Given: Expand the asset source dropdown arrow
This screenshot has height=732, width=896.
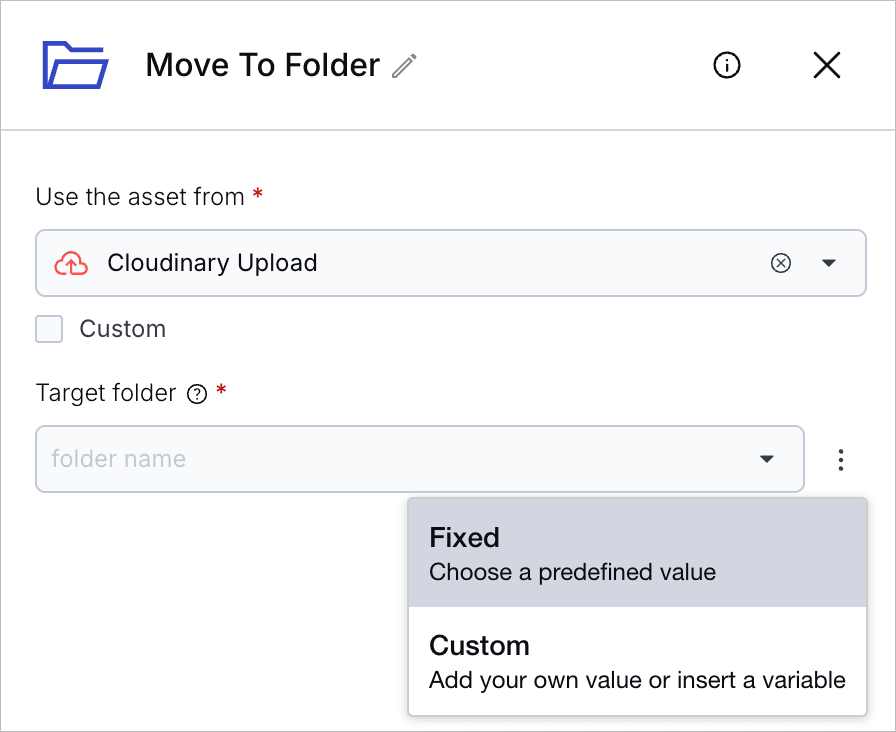Looking at the screenshot, I should click(x=829, y=263).
